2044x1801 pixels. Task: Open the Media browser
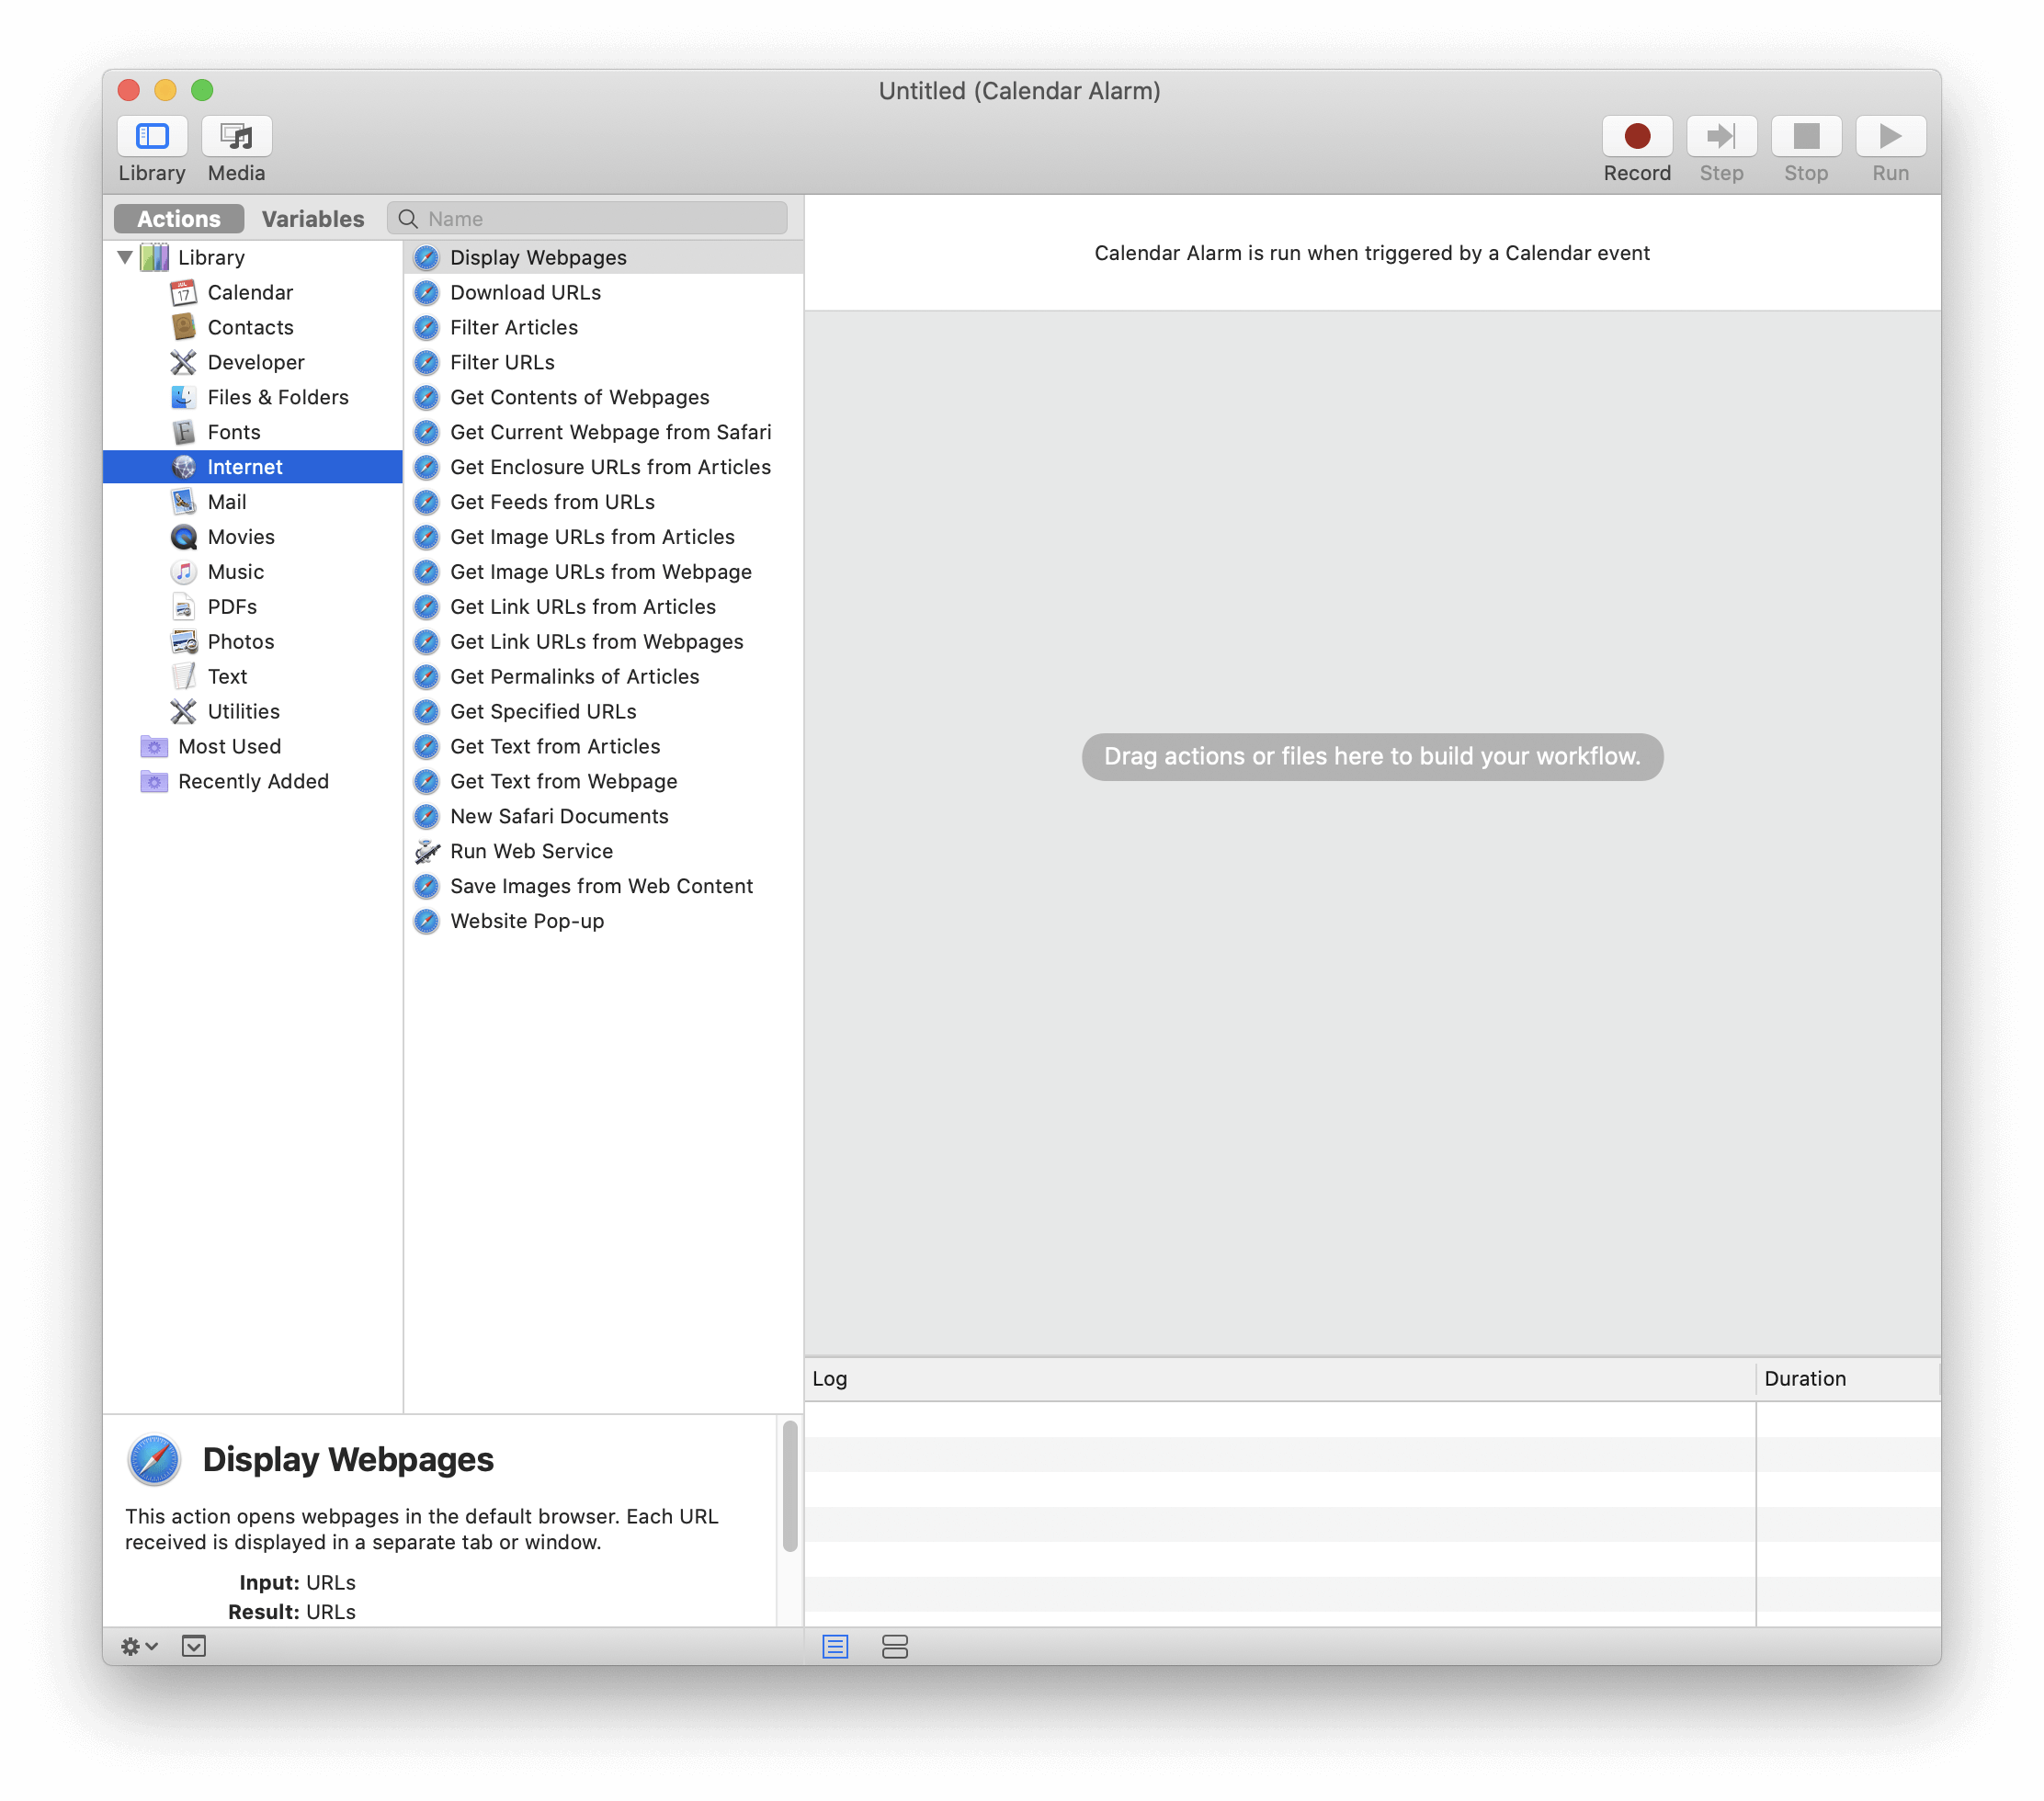(x=236, y=136)
